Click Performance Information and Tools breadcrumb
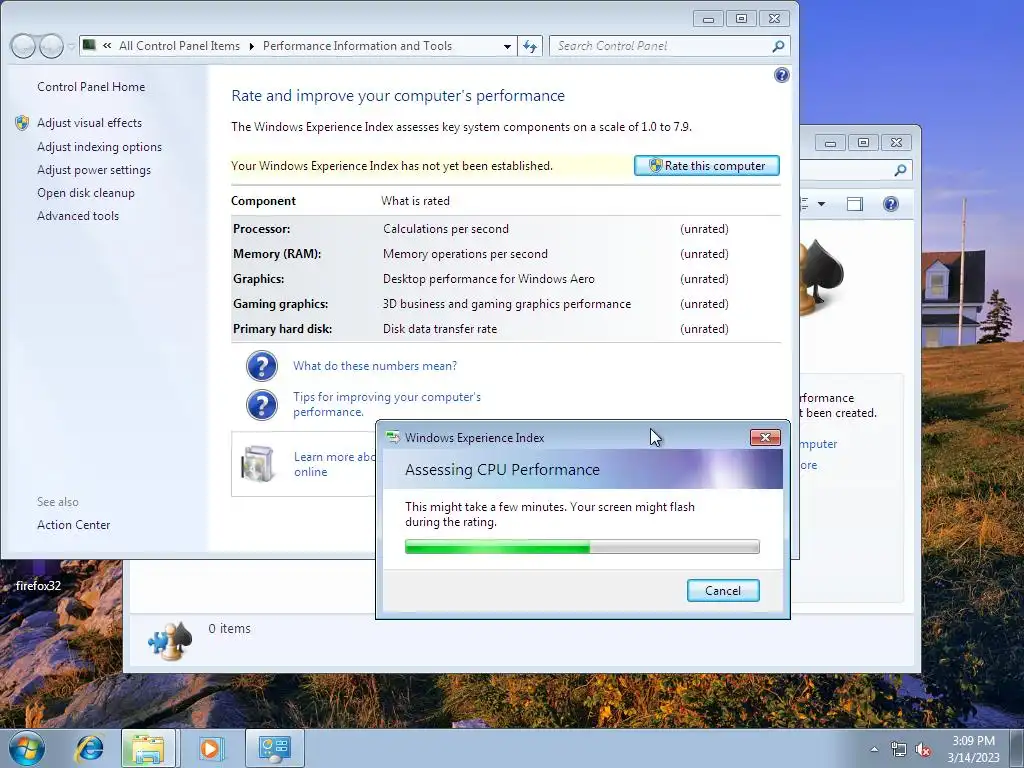The image size is (1024, 768). tap(357, 46)
